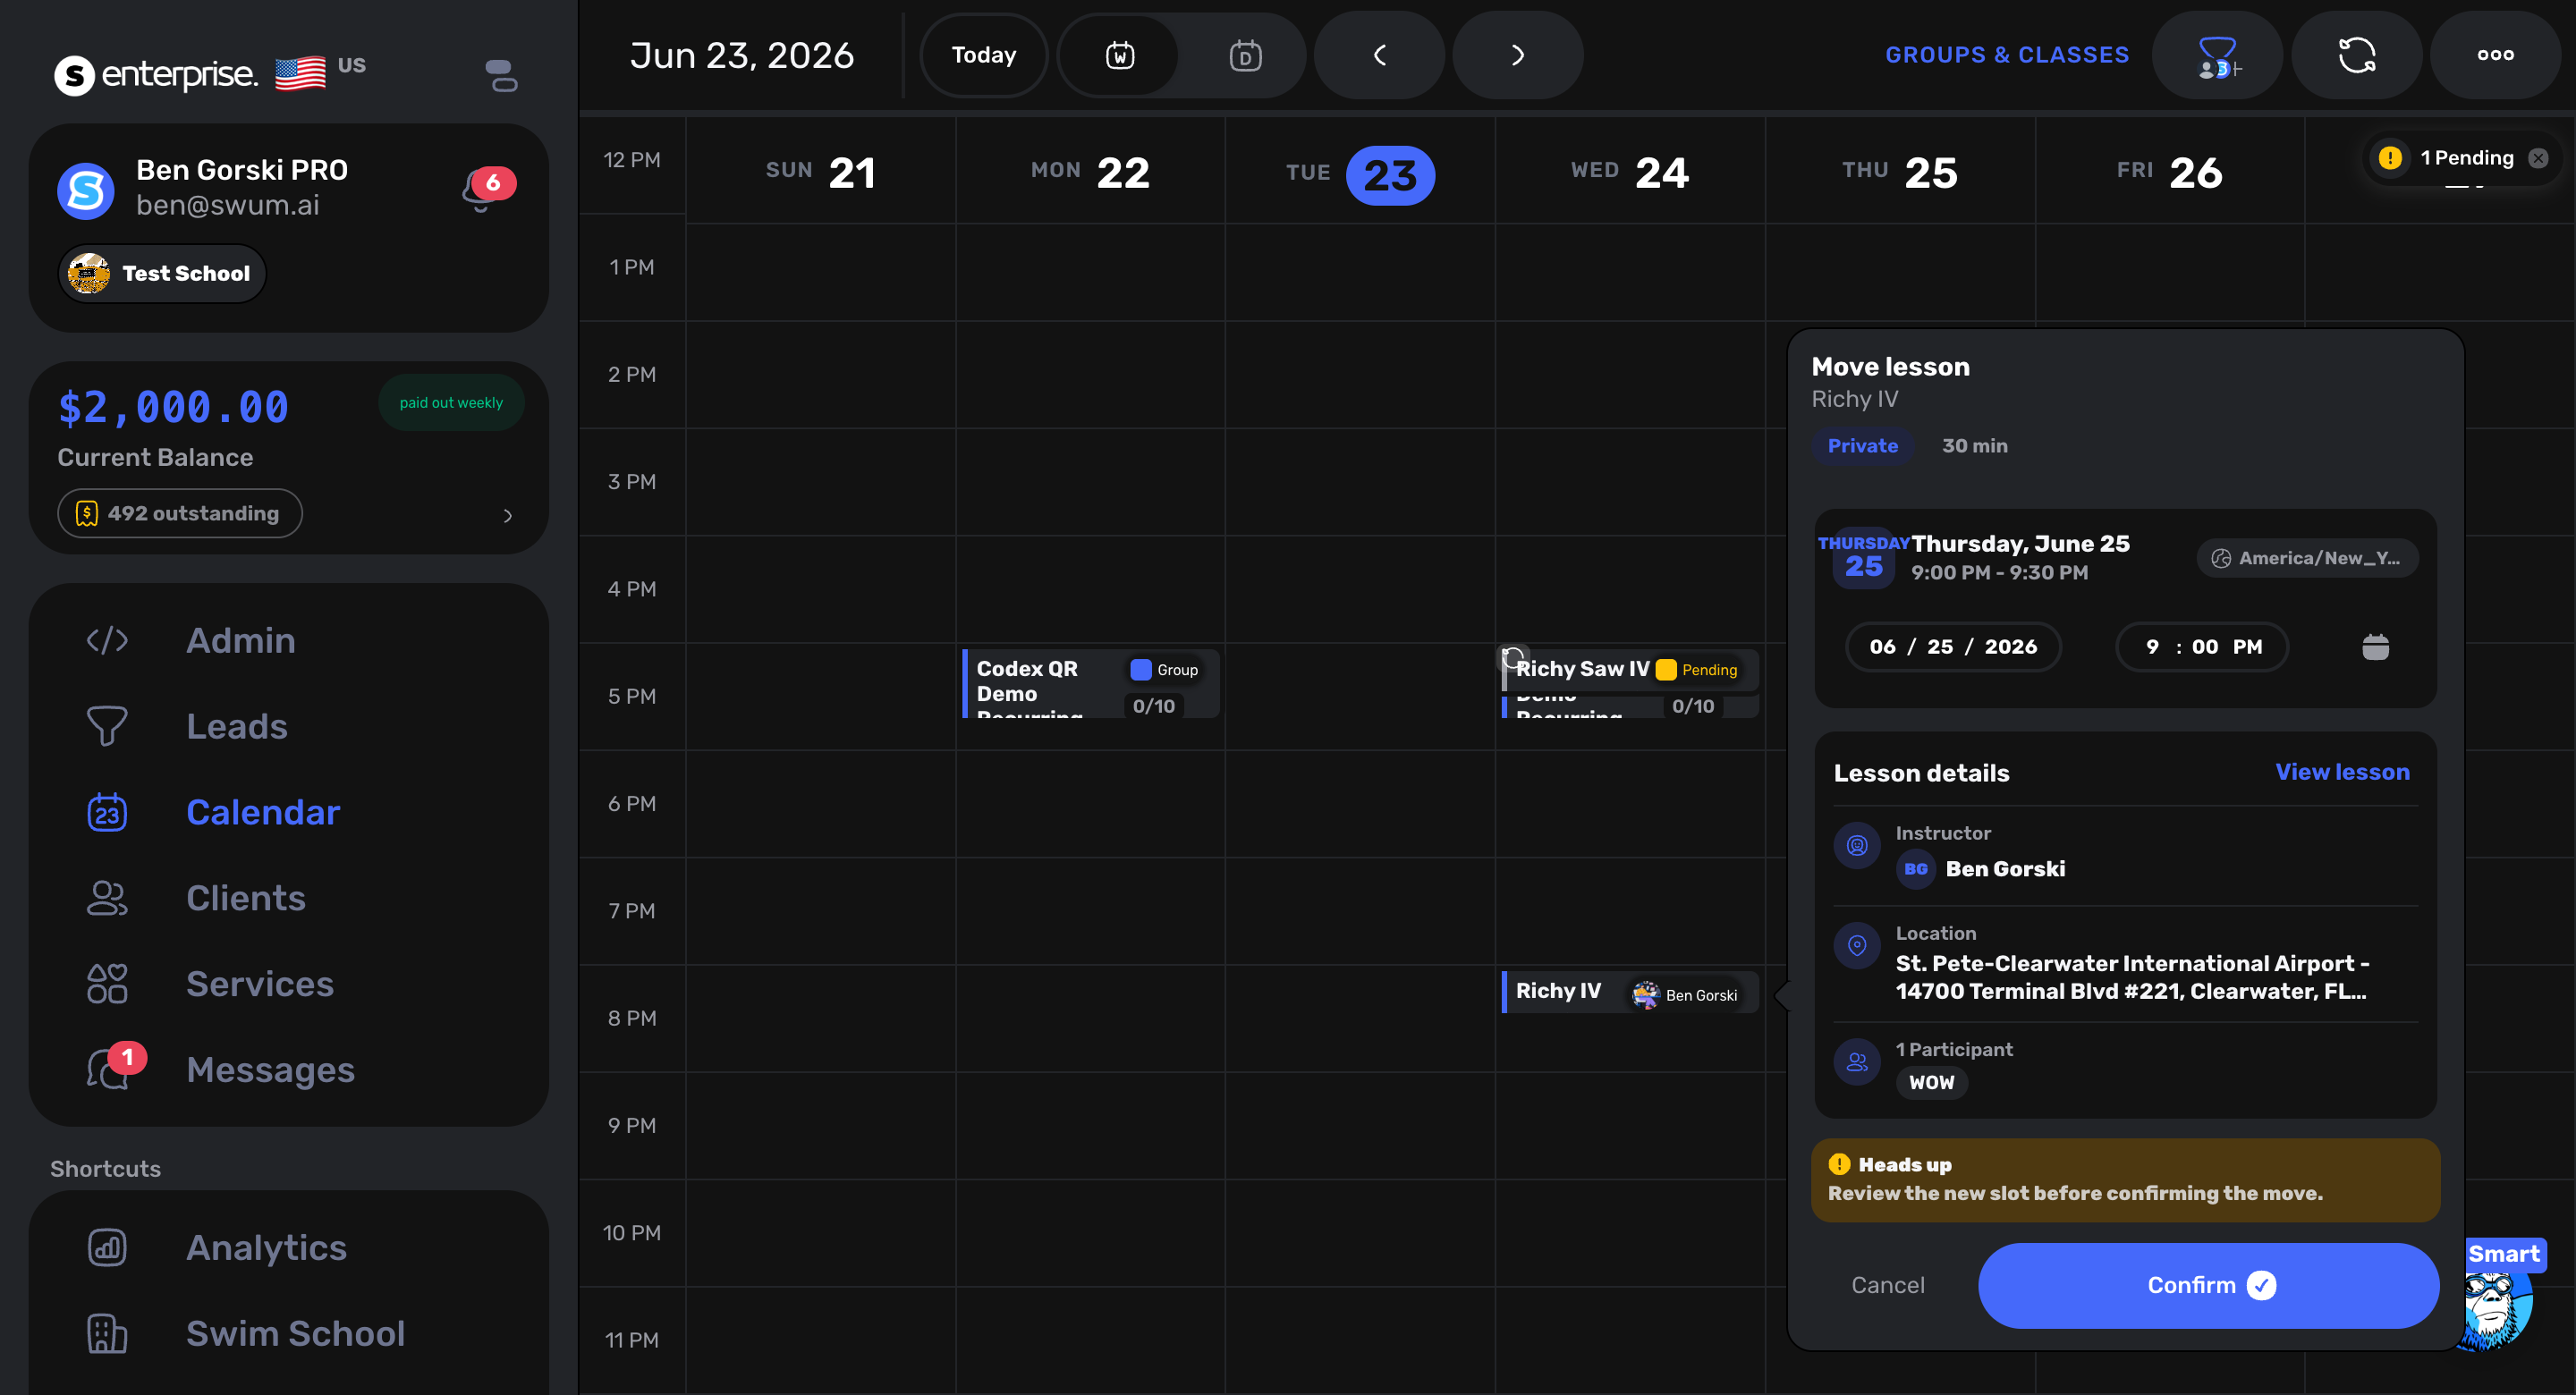
Task: Click the BG Ben Gorski avatar
Action: coord(1916,869)
